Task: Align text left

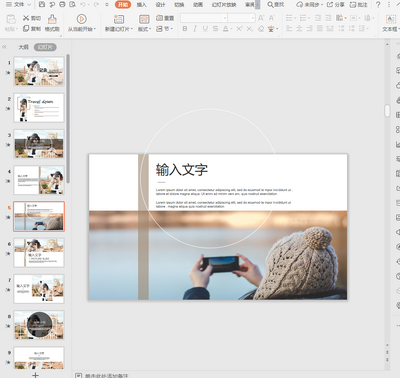Action: click(289, 29)
